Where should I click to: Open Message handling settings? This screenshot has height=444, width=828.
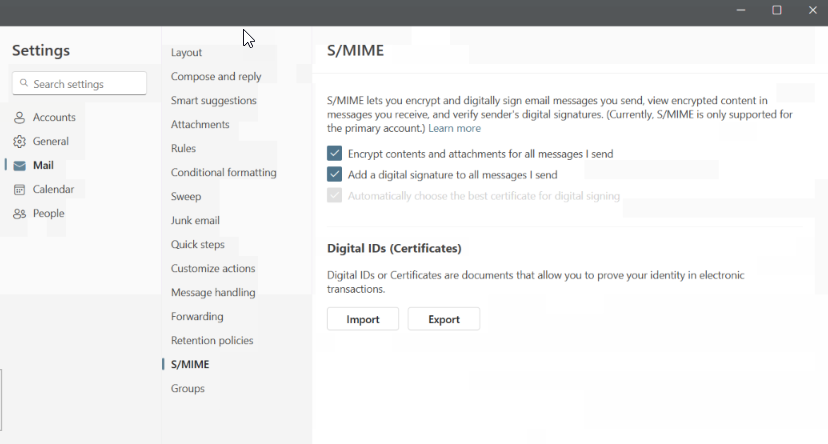coord(213,292)
